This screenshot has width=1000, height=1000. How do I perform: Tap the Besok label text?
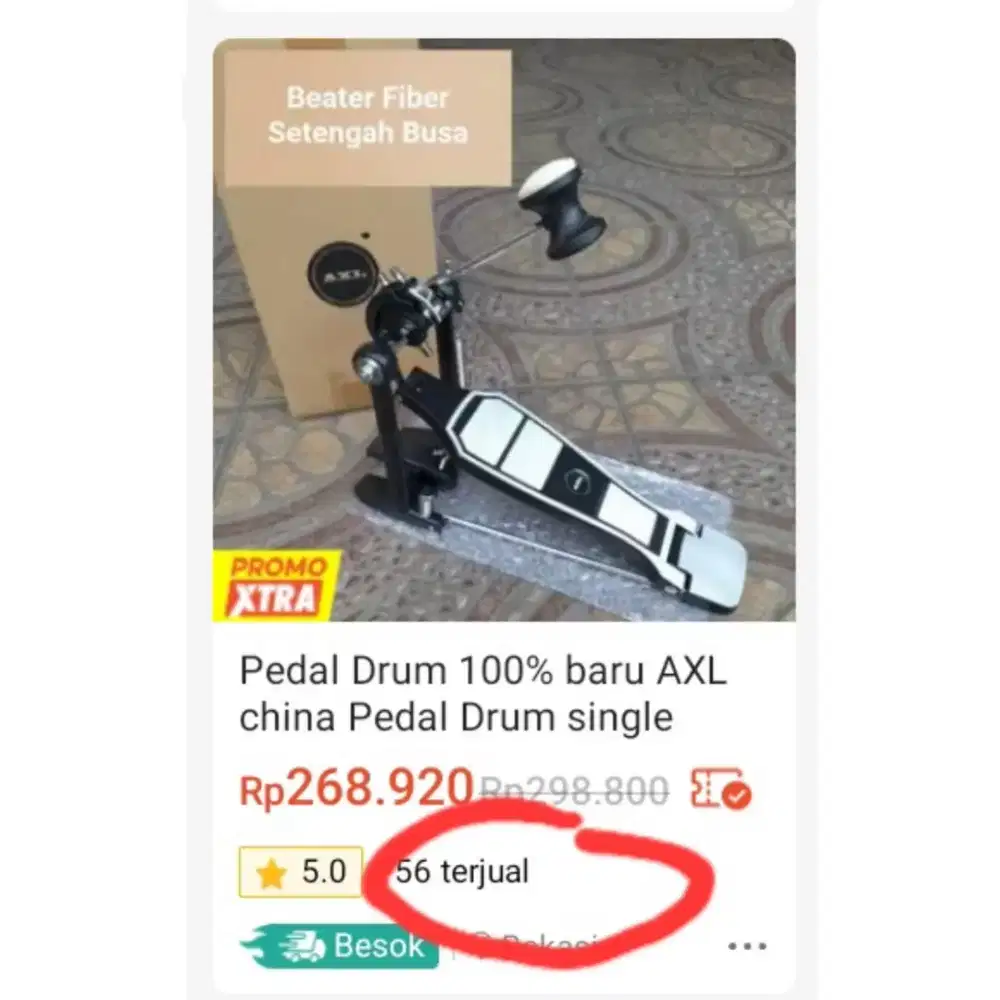[379, 946]
